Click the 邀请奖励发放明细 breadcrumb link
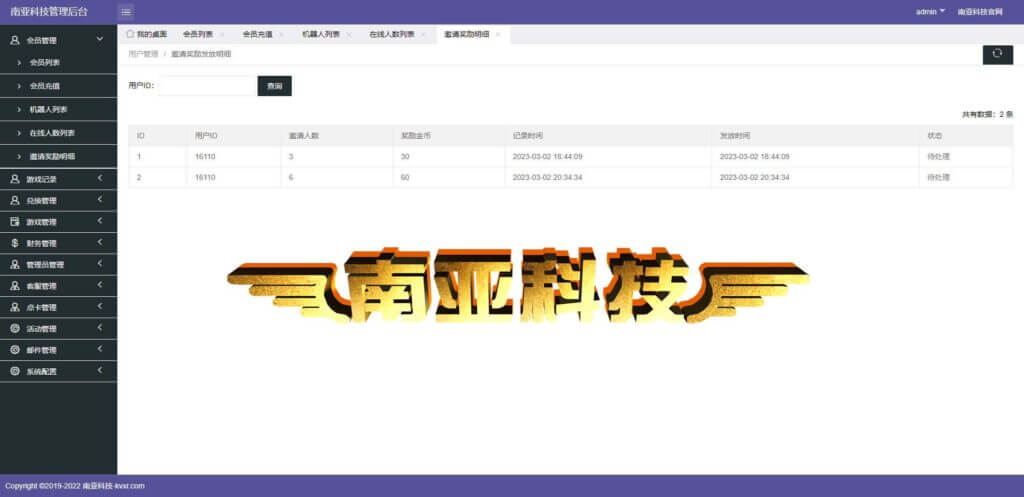1024x497 pixels. 201,54
